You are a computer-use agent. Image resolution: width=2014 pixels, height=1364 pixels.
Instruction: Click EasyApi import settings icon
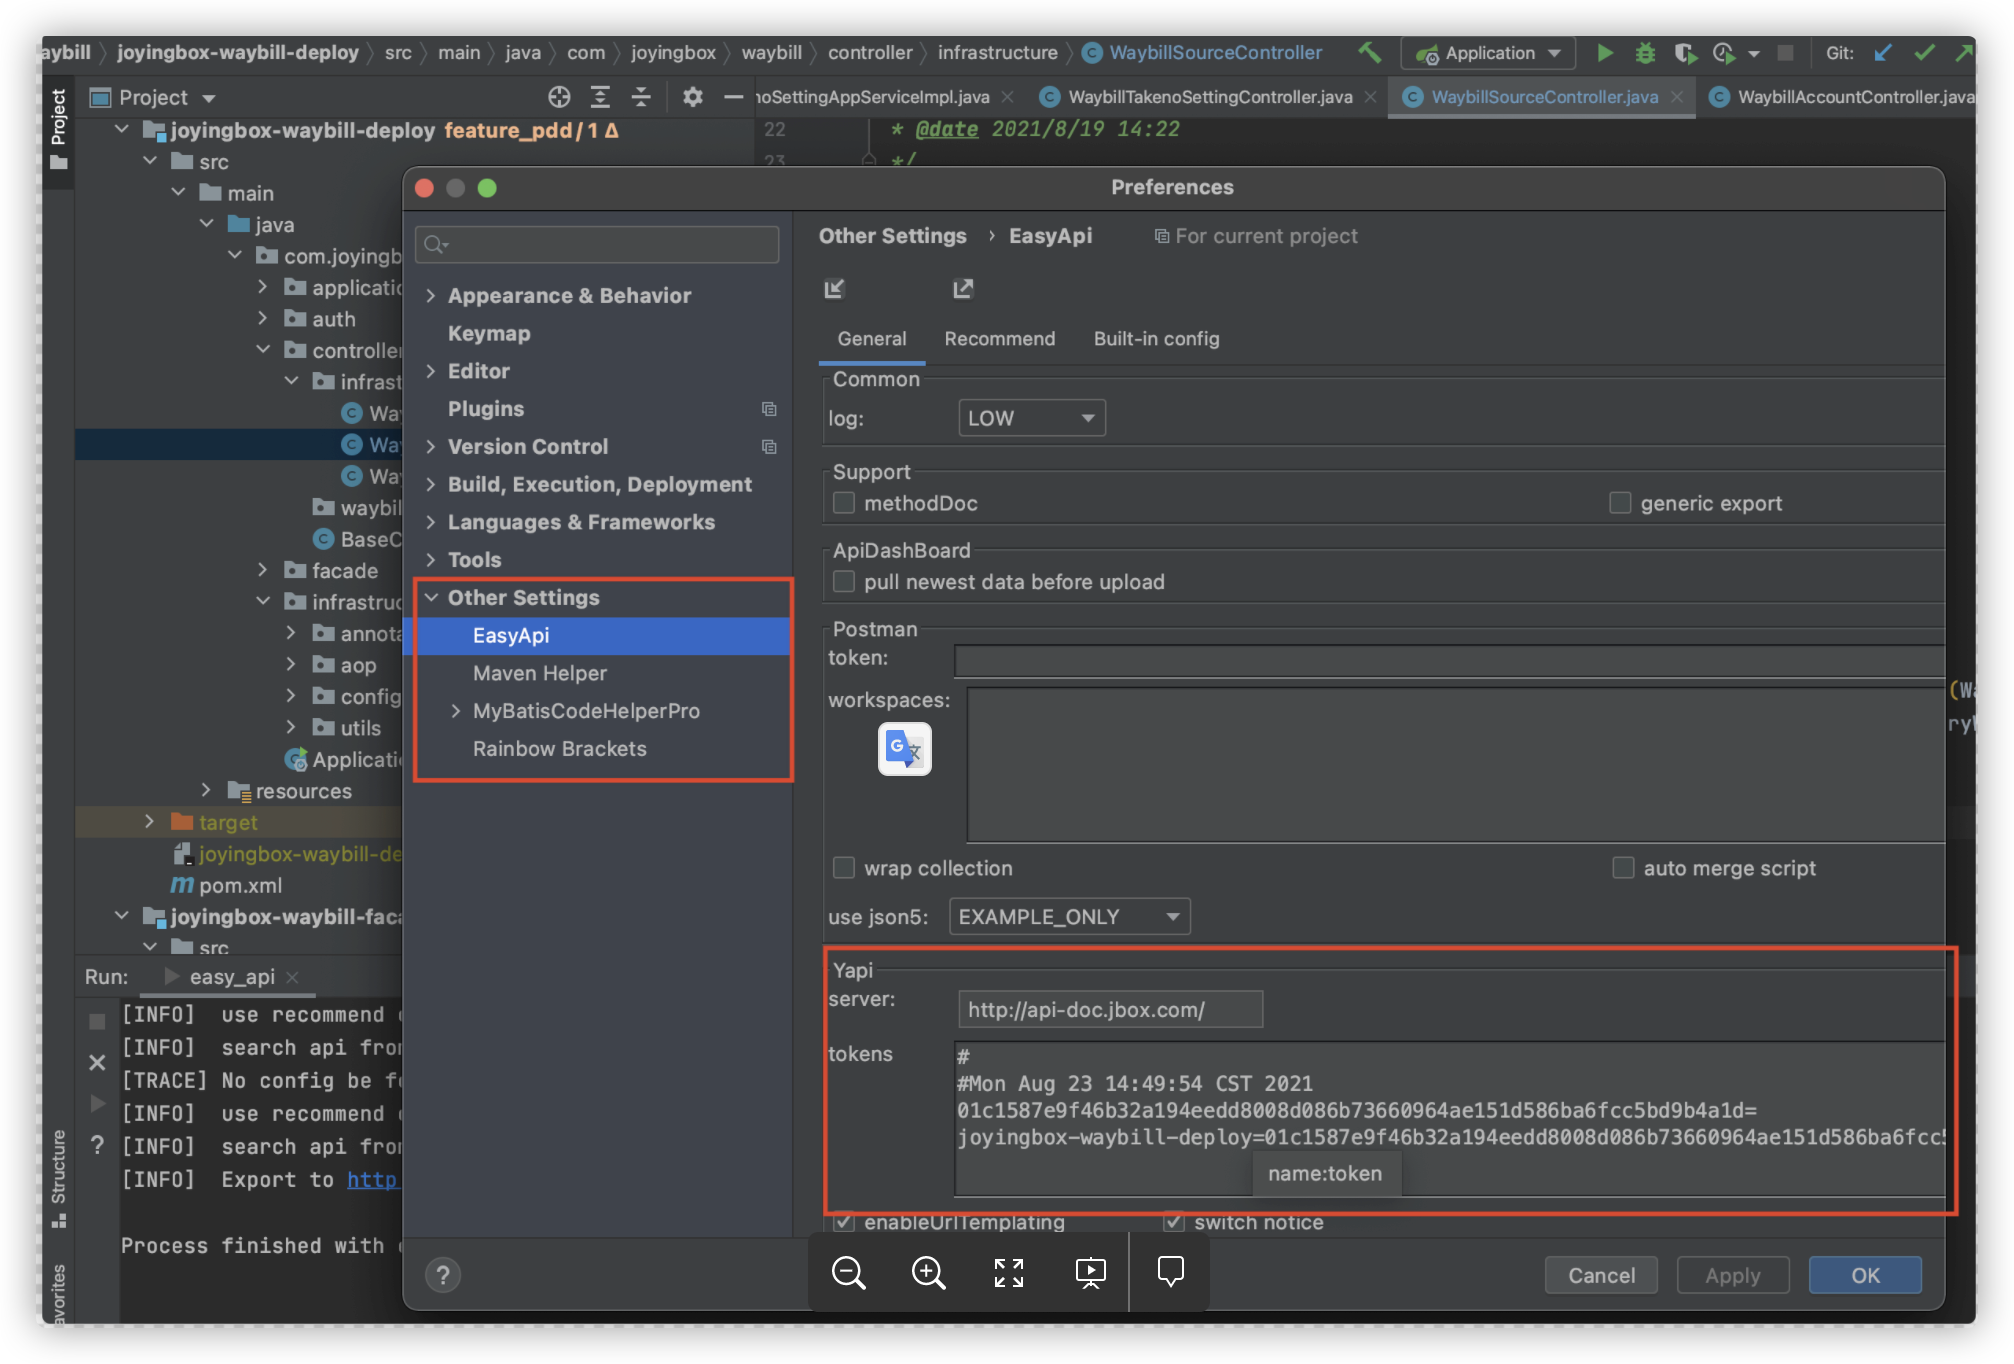point(834,289)
